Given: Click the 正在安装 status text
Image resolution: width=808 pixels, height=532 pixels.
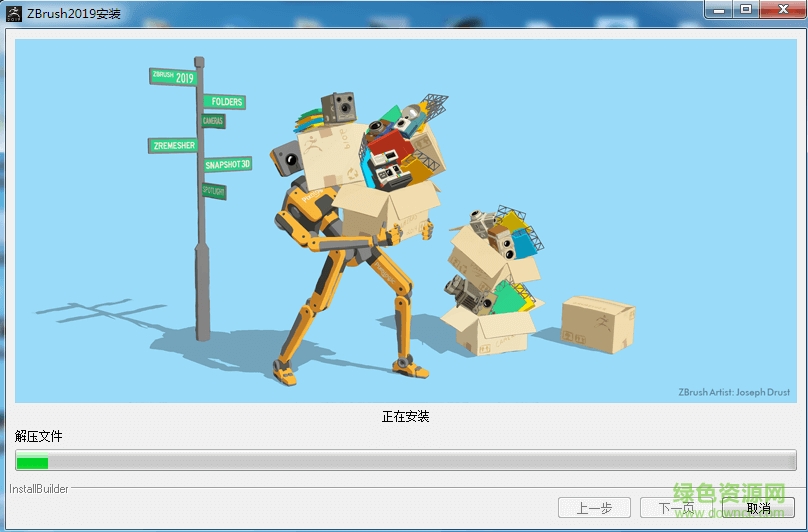Looking at the screenshot, I should pos(405,416).
